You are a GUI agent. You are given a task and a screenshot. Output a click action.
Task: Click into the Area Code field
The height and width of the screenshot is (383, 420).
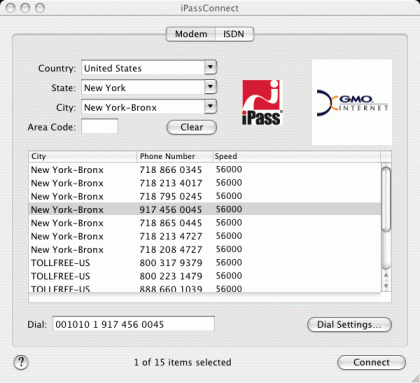point(100,127)
